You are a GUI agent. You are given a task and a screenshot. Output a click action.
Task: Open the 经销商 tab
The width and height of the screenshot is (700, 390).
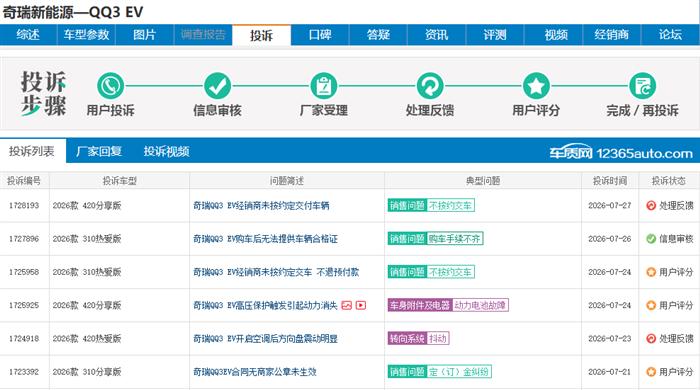(612, 35)
